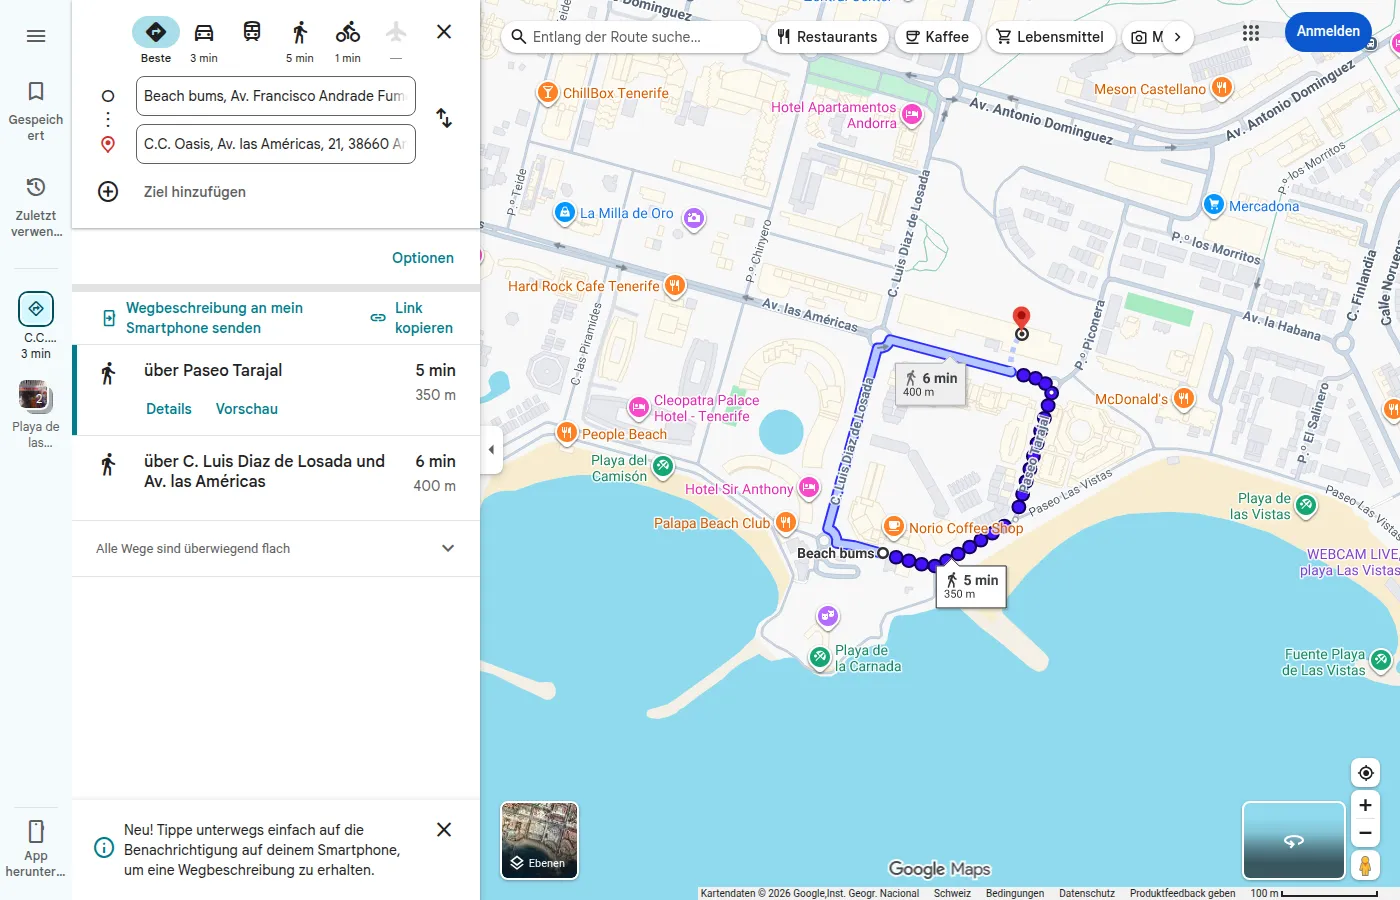Select public transit mode
The image size is (1400, 900).
click(252, 33)
